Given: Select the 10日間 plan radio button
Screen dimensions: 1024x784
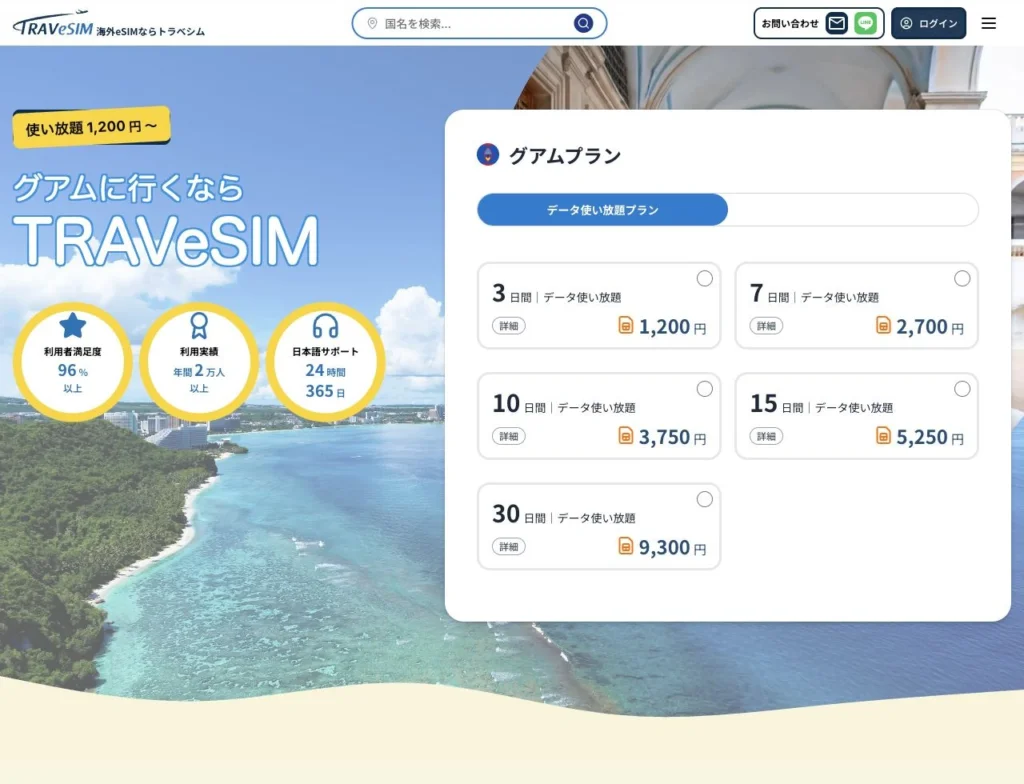Looking at the screenshot, I should tap(705, 389).
